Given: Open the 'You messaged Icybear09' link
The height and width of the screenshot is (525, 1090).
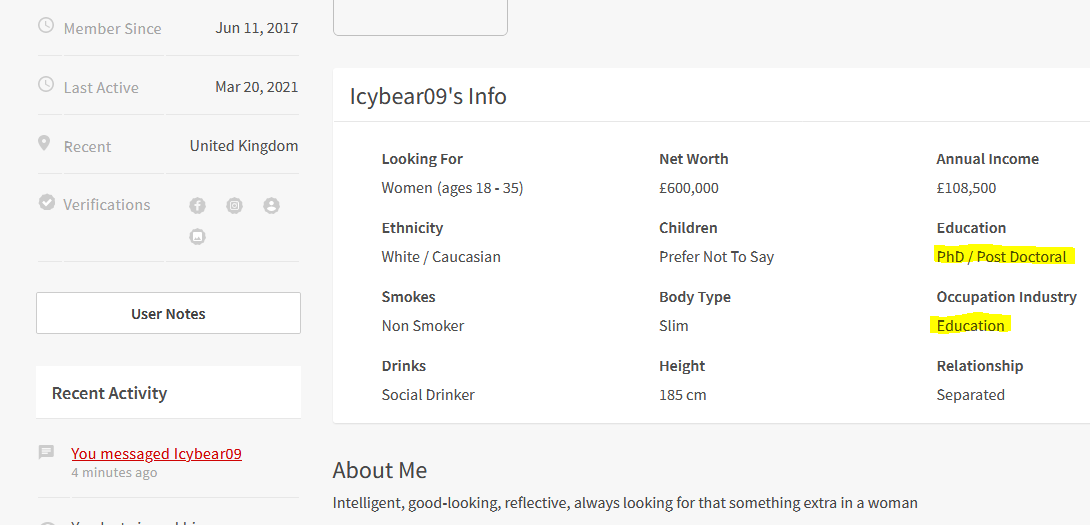Looking at the screenshot, I should click(x=156, y=454).
